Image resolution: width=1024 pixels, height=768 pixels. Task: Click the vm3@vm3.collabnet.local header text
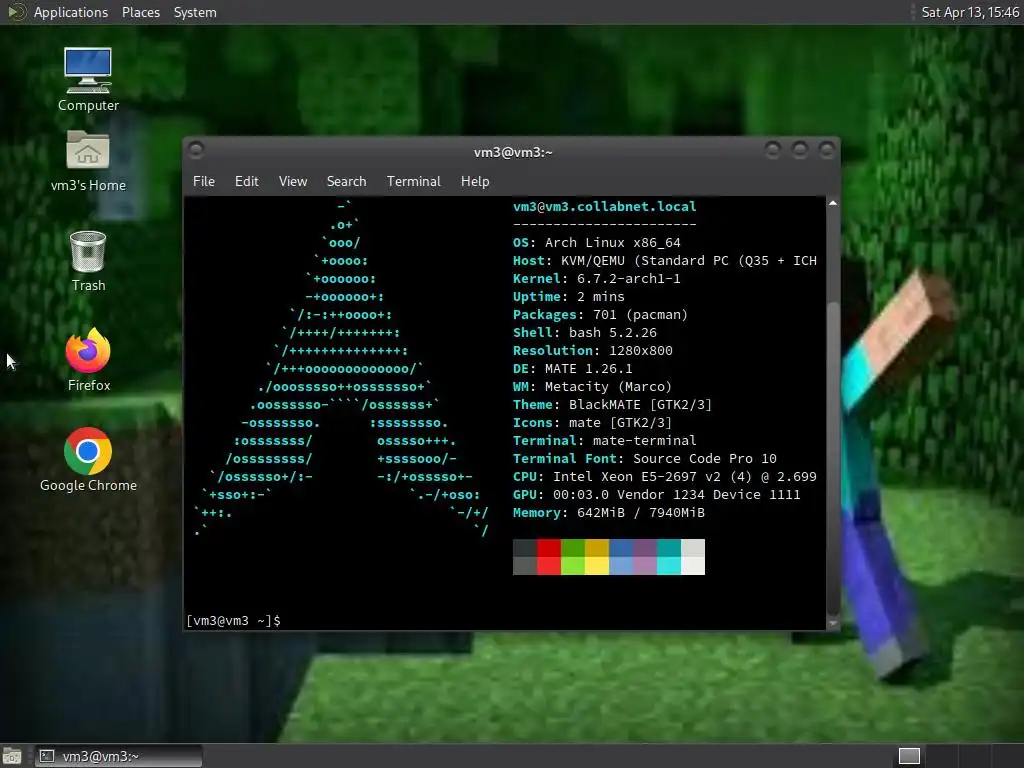[604, 206]
